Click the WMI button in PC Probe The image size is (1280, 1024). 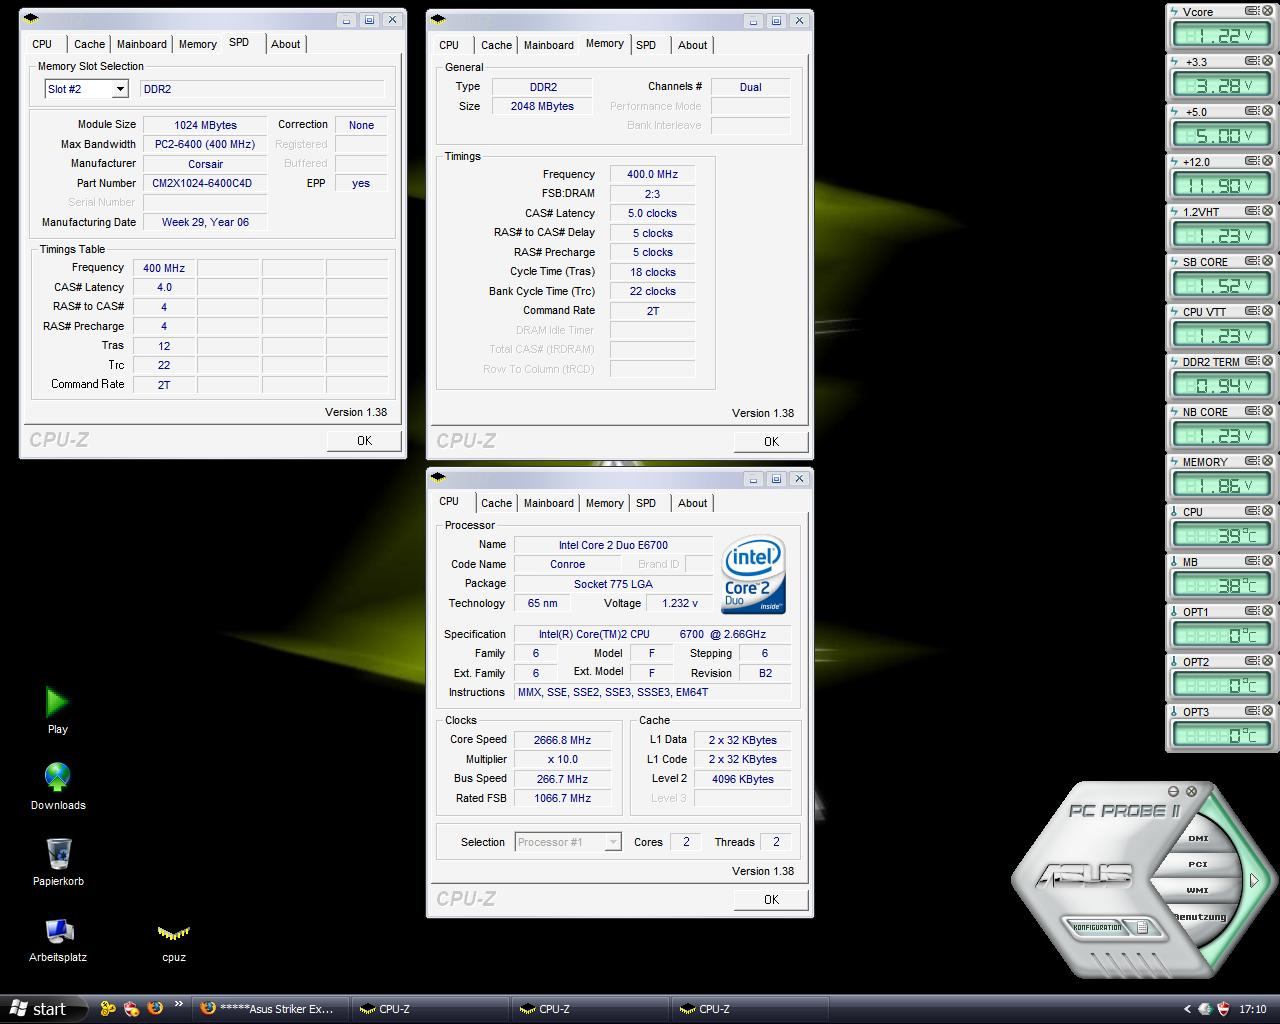click(1198, 890)
